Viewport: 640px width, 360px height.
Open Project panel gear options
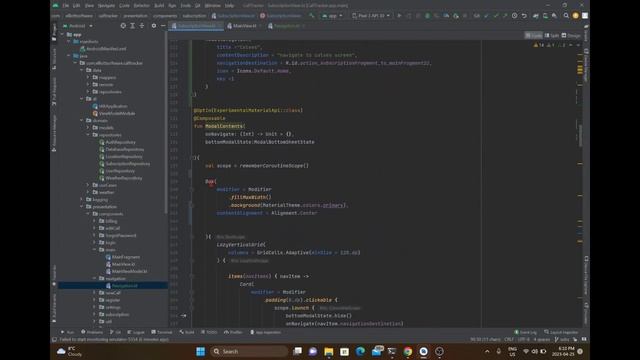[x=153, y=26]
